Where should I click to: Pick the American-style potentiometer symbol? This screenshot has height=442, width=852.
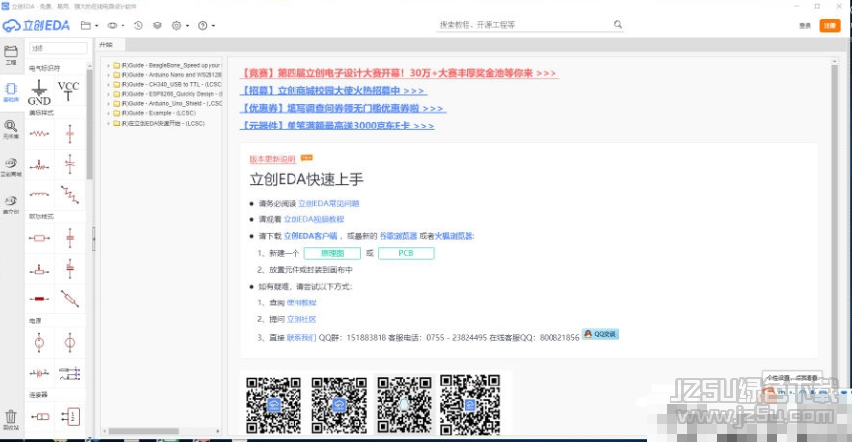point(39,165)
